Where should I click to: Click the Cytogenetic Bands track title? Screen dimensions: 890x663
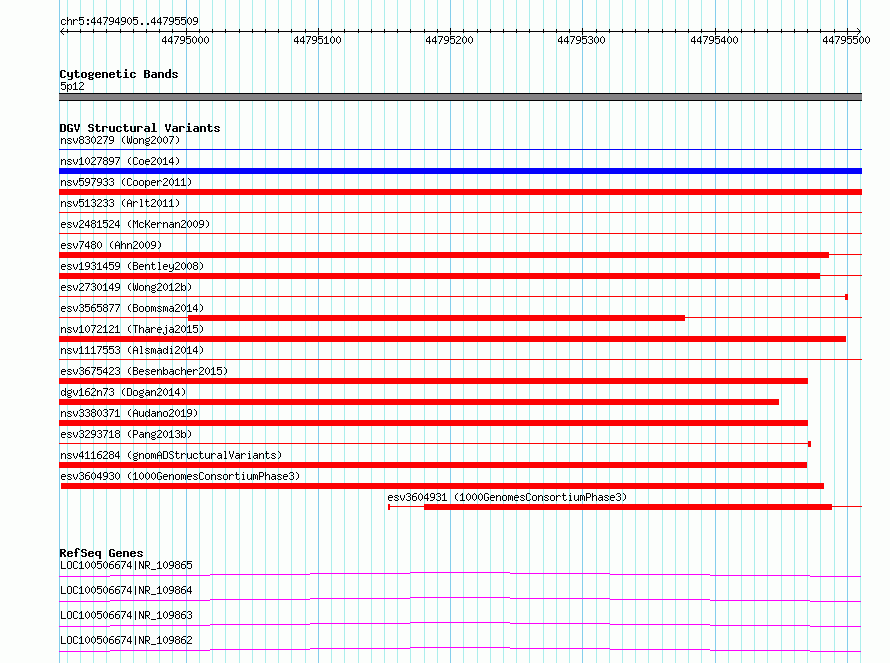click(119, 74)
